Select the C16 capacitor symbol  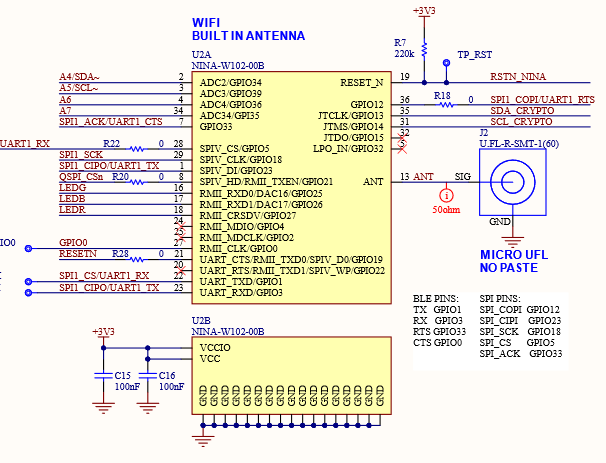pyautogui.click(x=148, y=375)
